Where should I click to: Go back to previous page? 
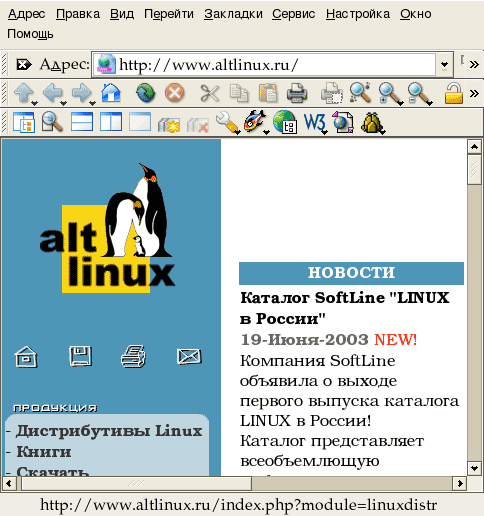point(53,93)
